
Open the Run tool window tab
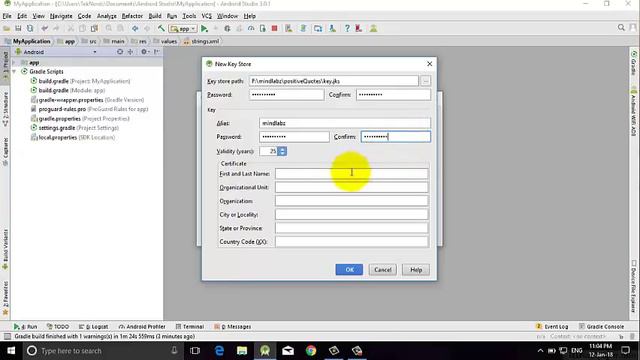[x=25, y=327]
